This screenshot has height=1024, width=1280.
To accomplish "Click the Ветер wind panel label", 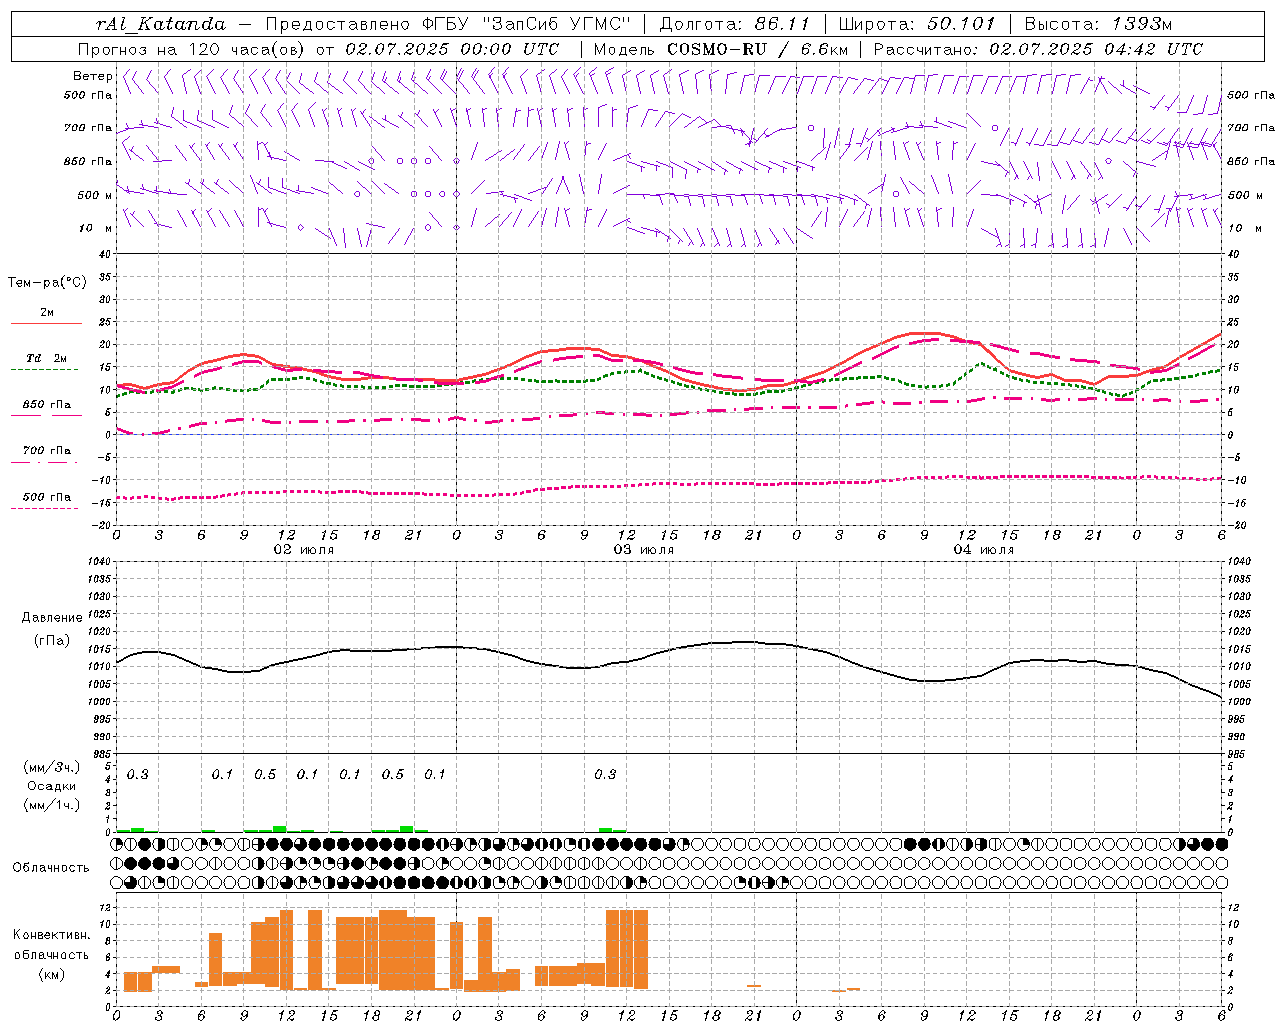I will pos(92,76).
